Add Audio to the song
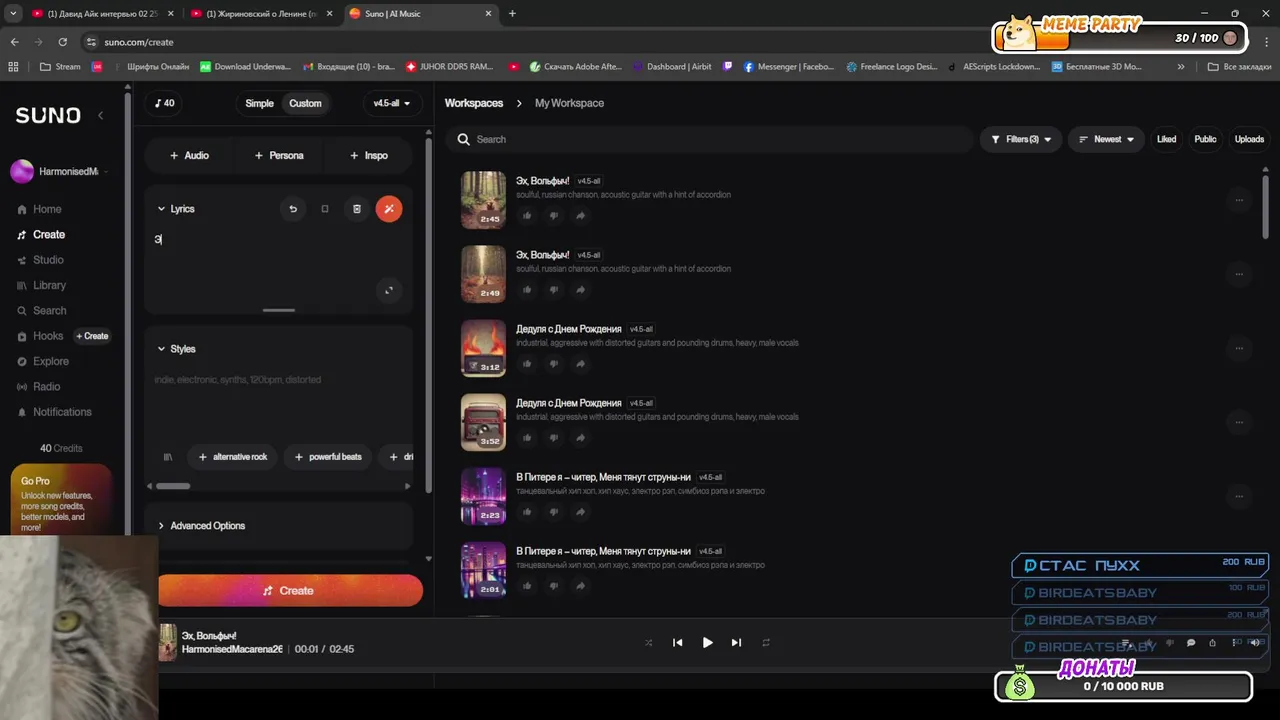The image size is (1280, 720). tap(189, 155)
